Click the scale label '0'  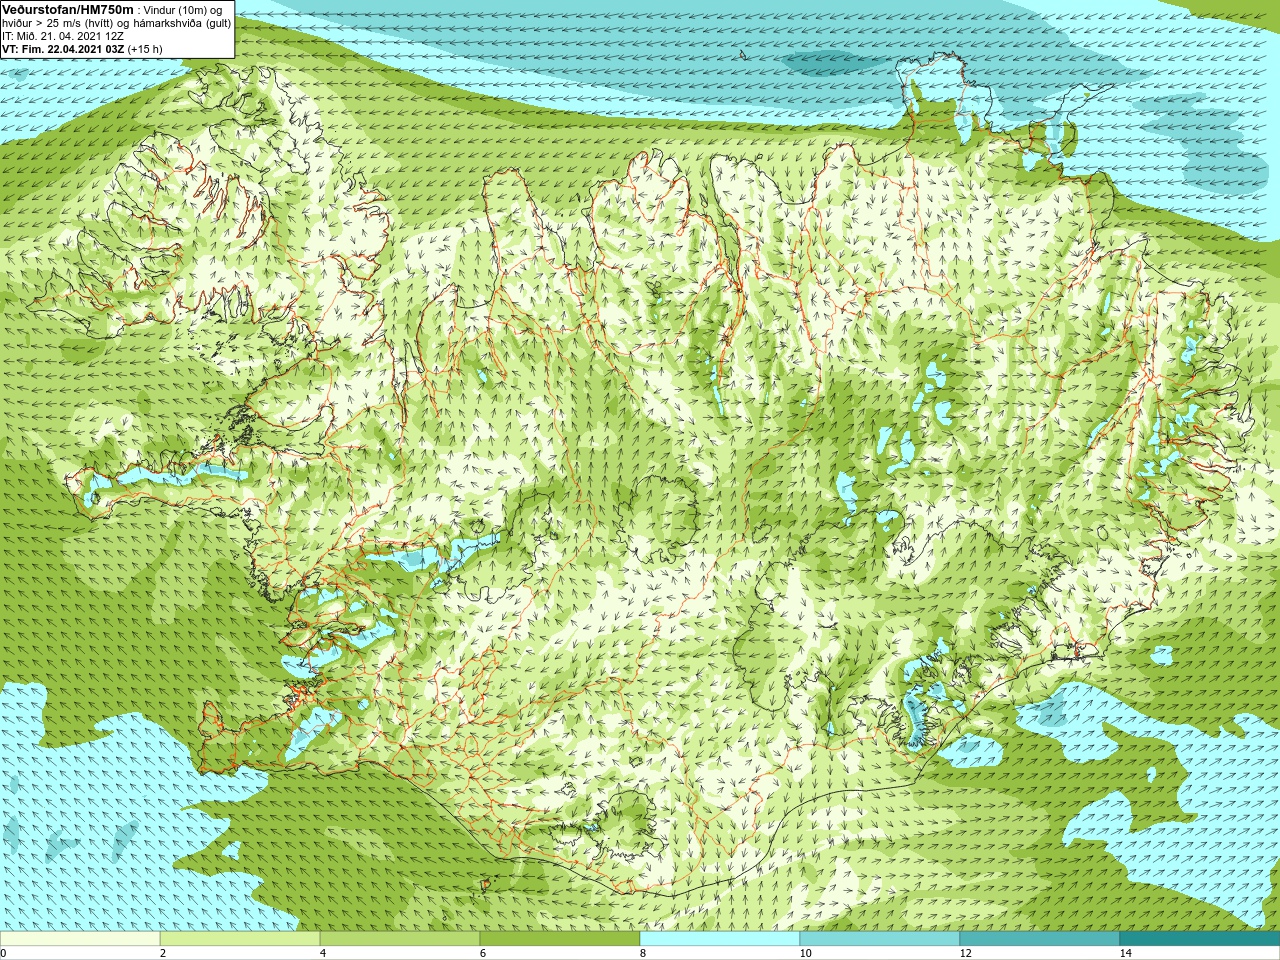[x=3, y=953]
